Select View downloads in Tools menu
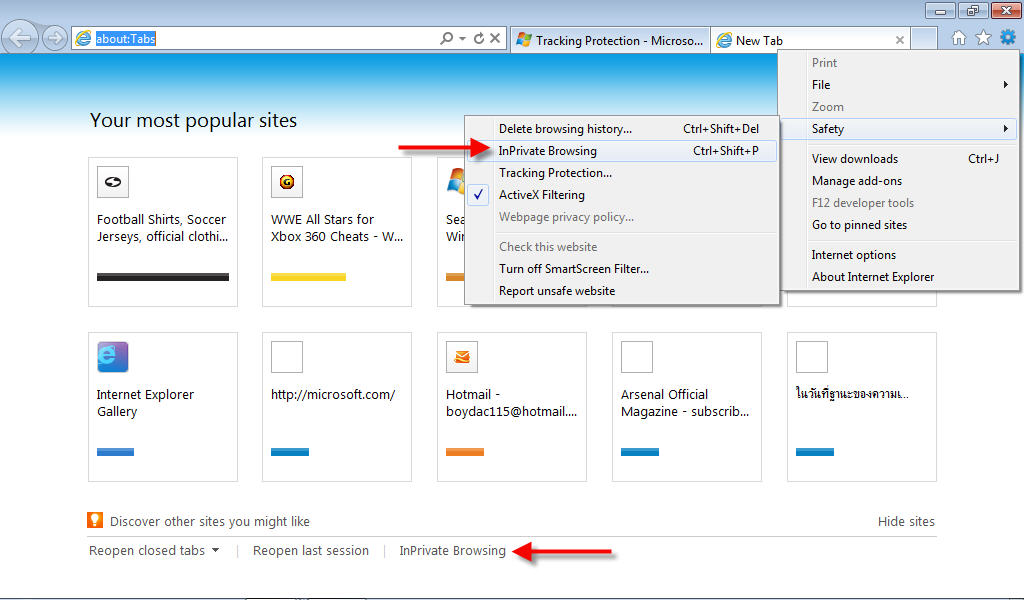The image size is (1024, 600). (x=899, y=159)
